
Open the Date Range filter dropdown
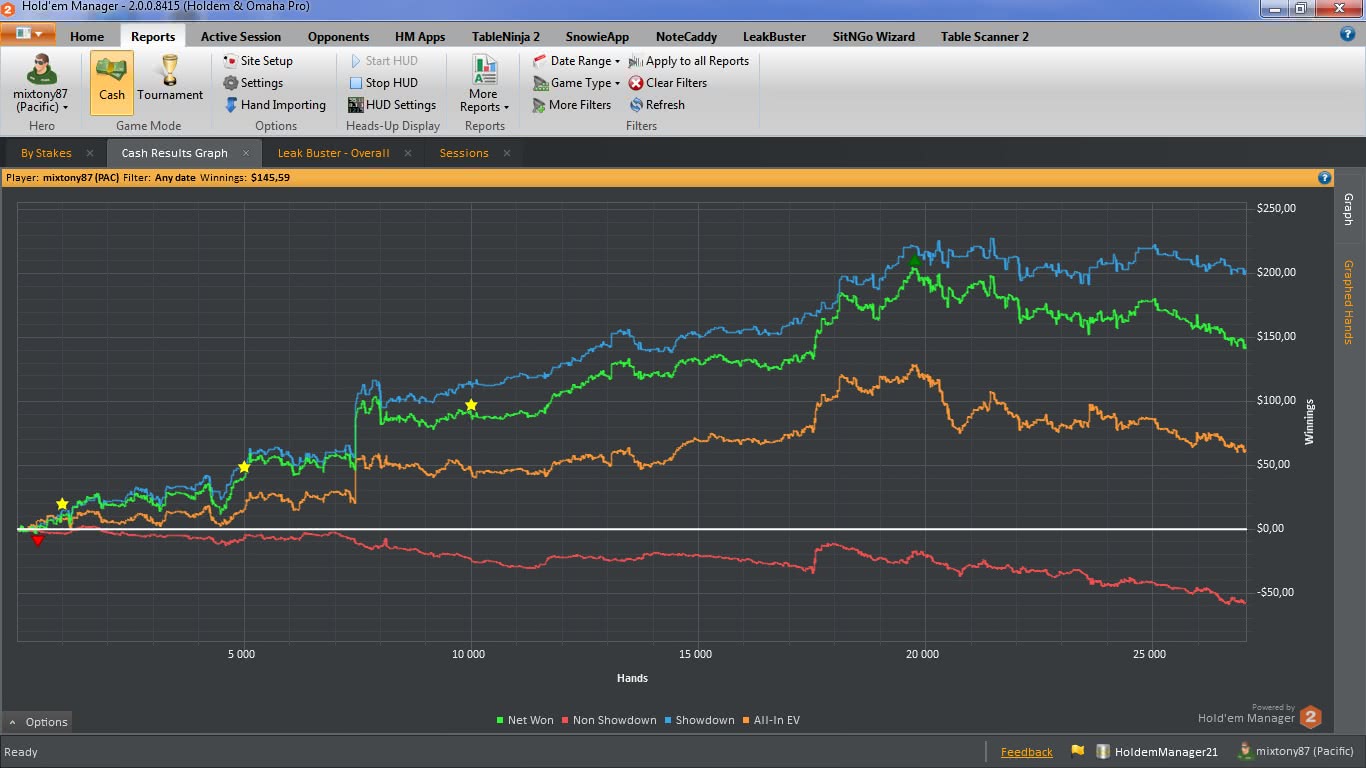tap(576, 61)
